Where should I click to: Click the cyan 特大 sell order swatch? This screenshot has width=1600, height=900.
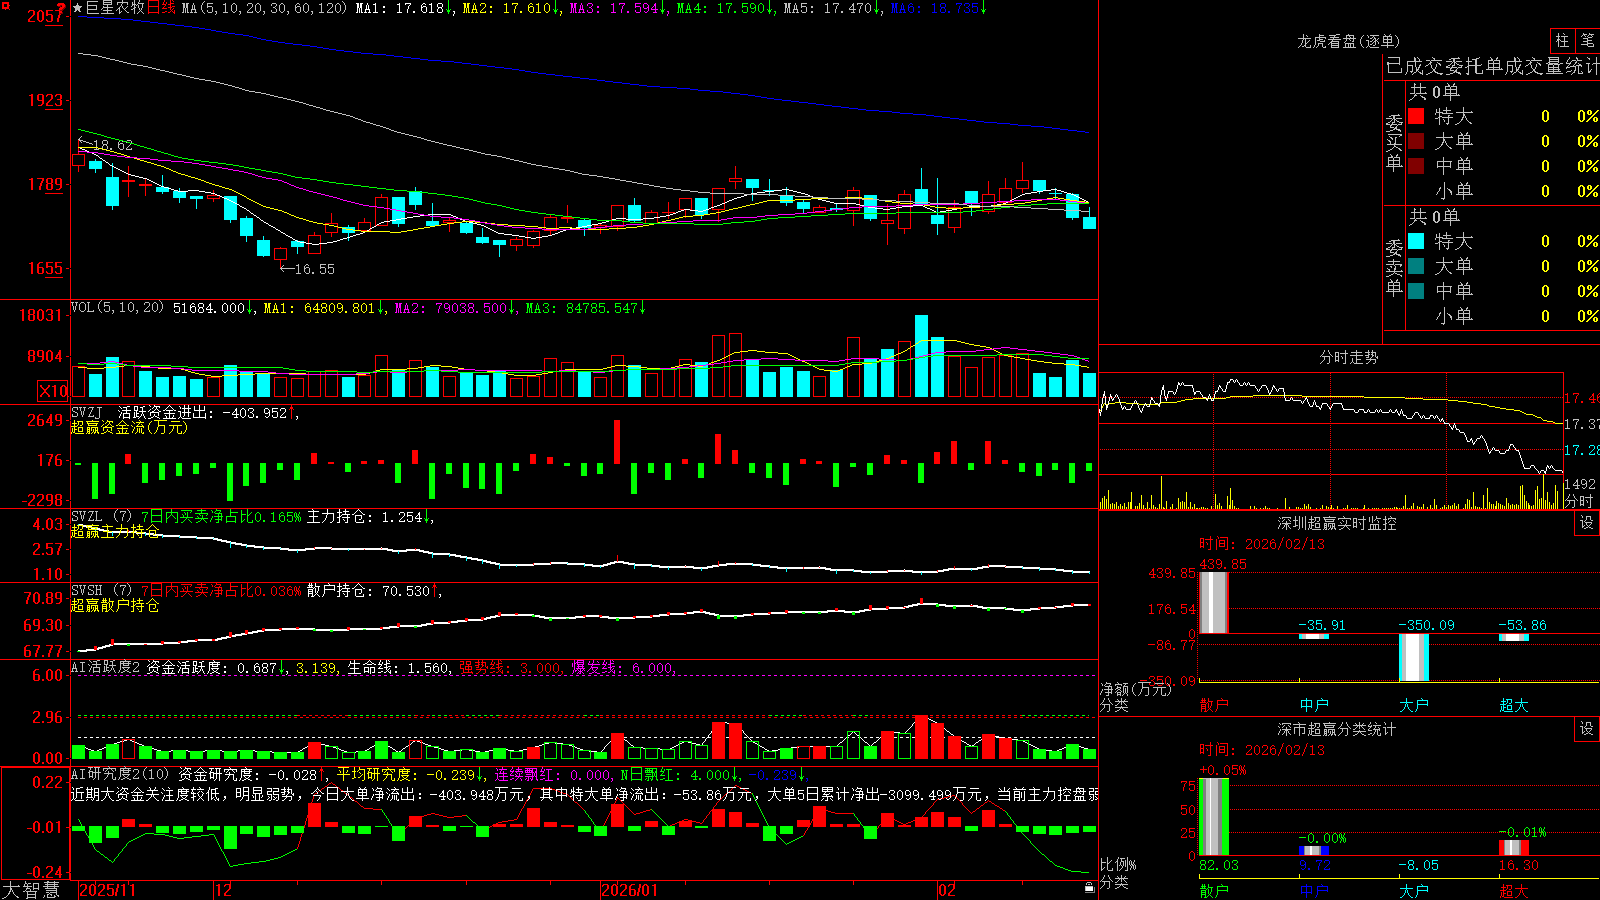(x=1416, y=241)
